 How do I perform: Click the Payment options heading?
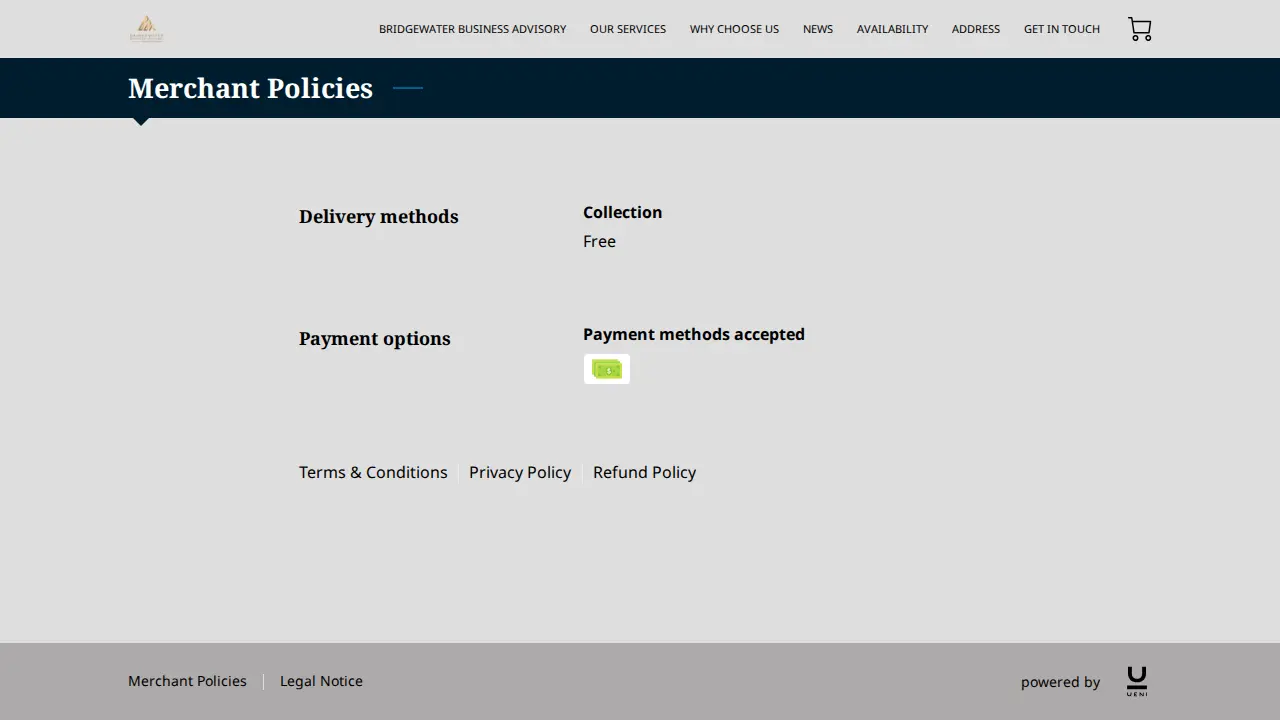[375, 338]
